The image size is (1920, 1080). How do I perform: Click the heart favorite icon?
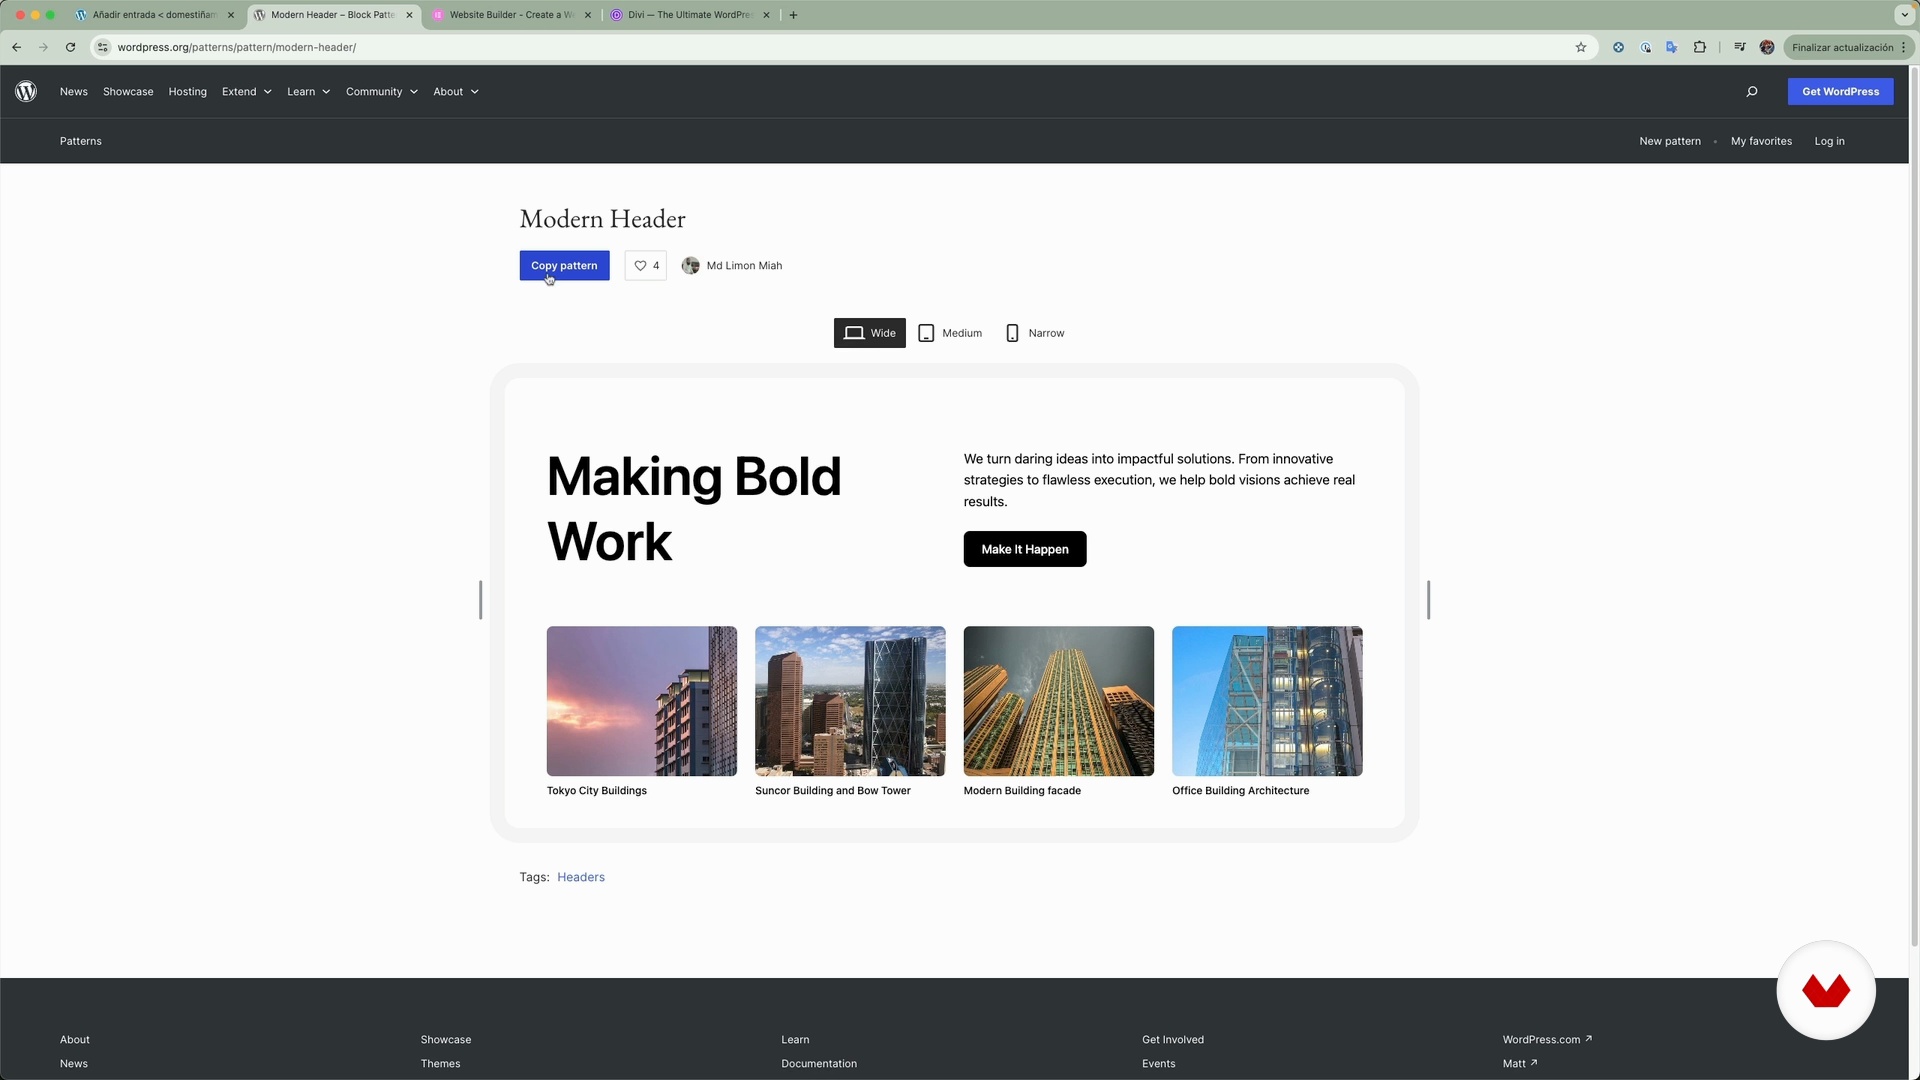tap(640, 265)
